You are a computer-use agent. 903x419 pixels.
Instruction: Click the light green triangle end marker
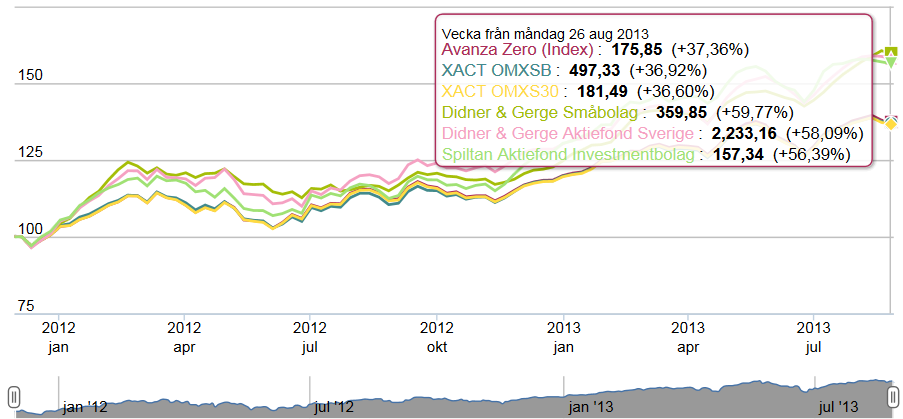(891, 62)
